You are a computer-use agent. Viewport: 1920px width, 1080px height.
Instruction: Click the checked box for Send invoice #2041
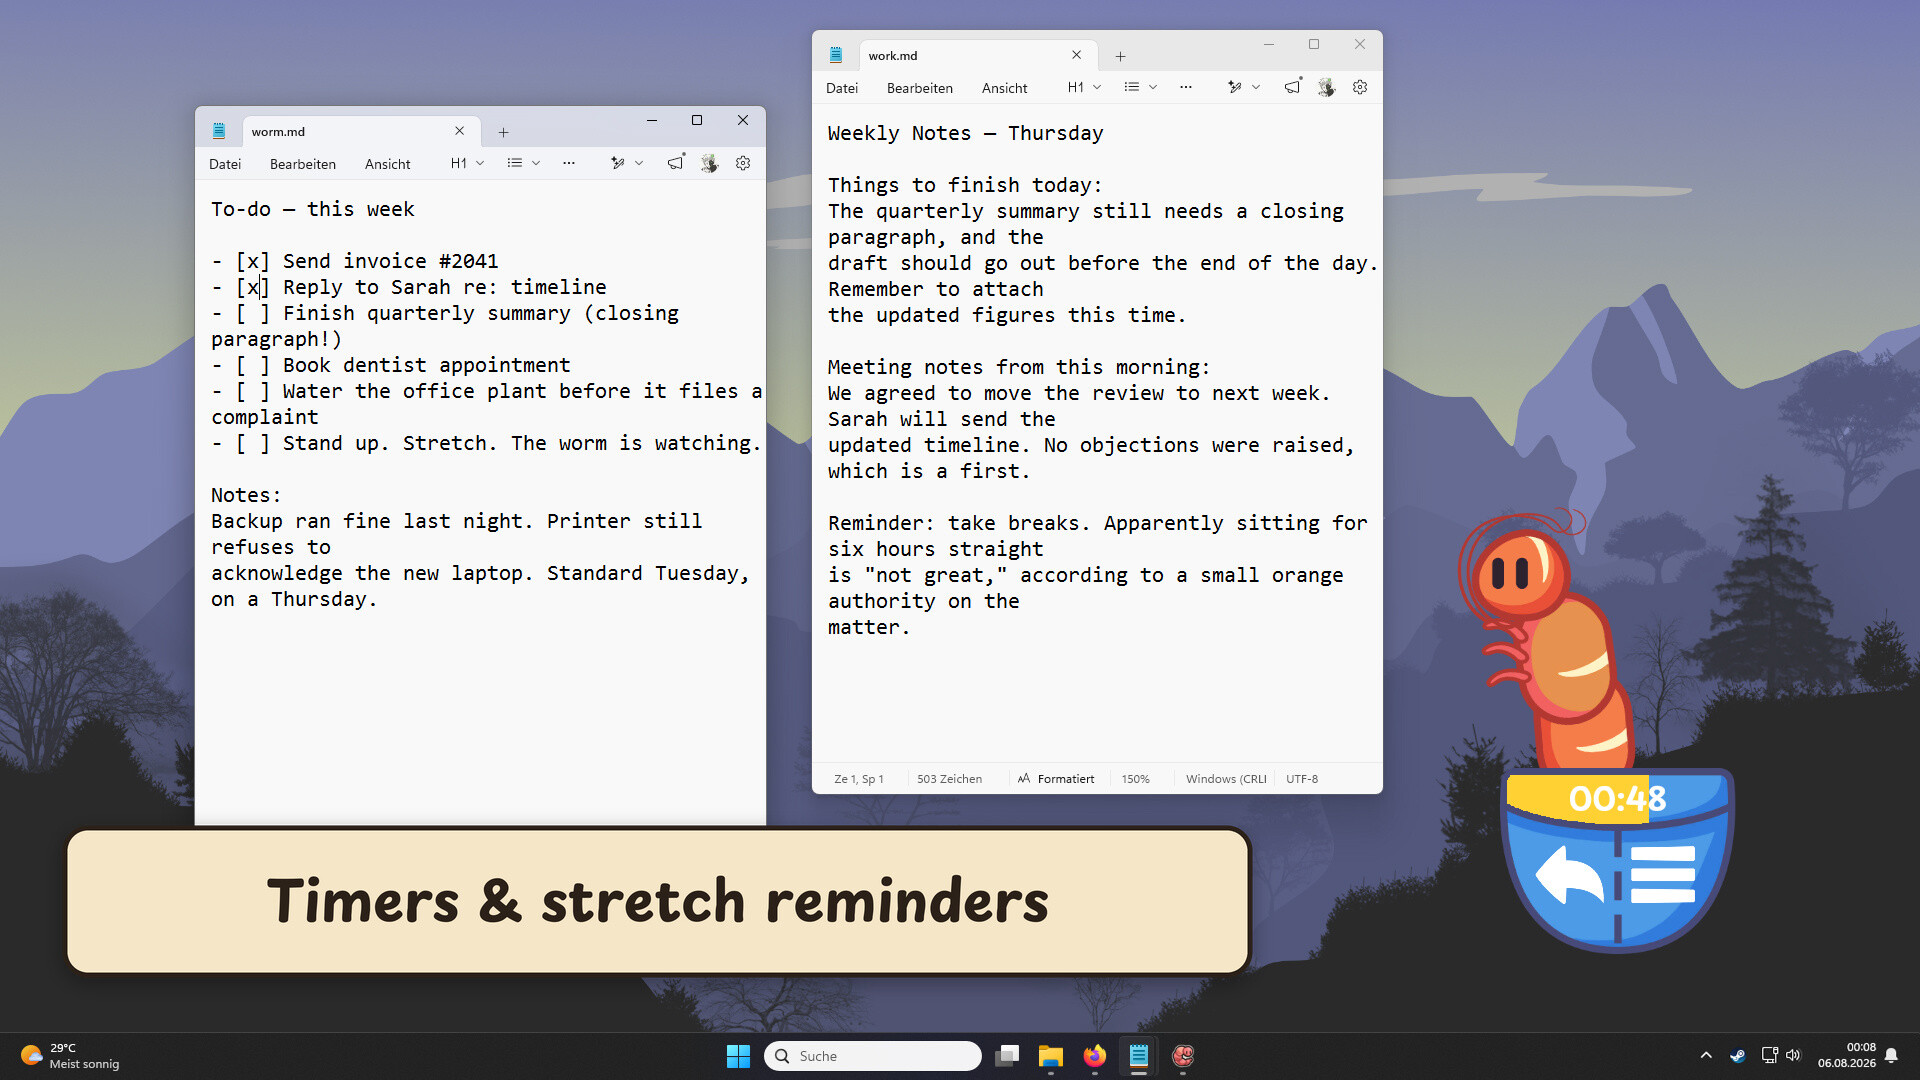pos(253,261)
